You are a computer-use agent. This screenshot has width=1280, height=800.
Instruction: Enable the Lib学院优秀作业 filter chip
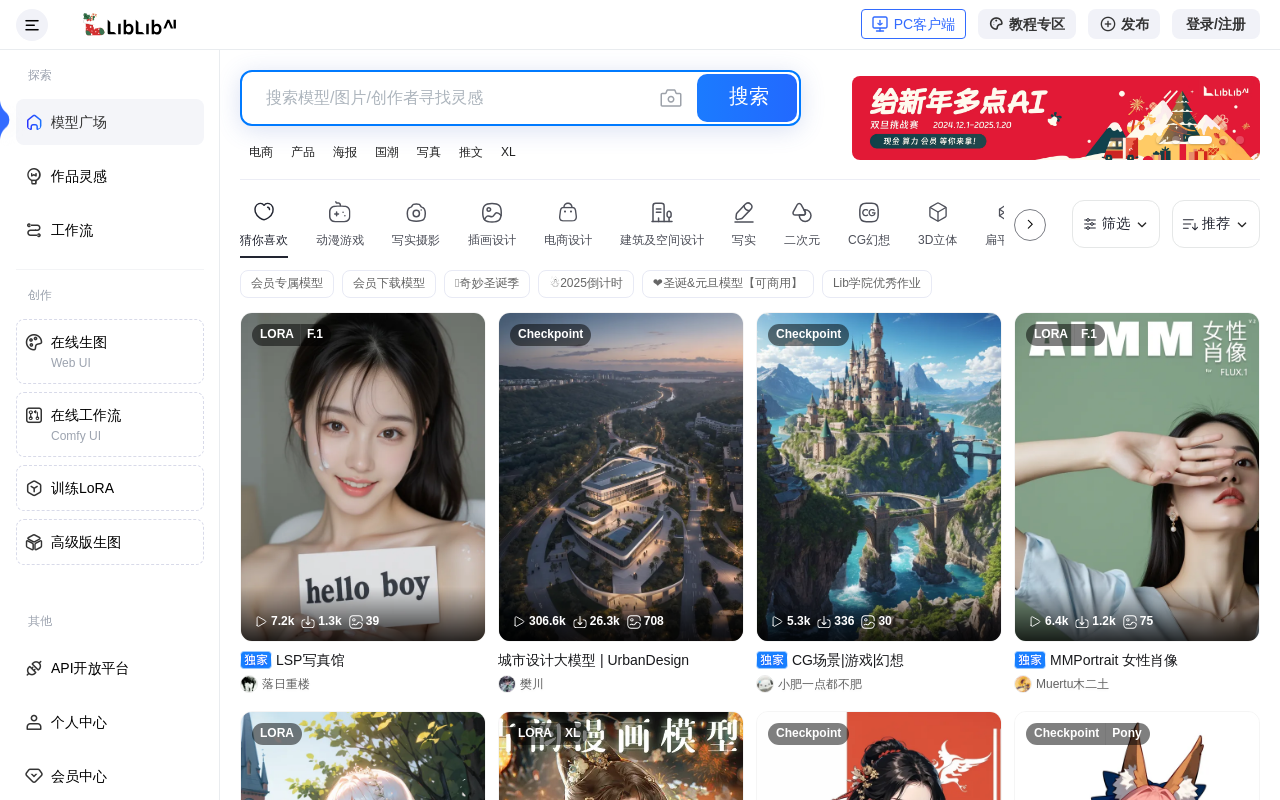[876, 284]
